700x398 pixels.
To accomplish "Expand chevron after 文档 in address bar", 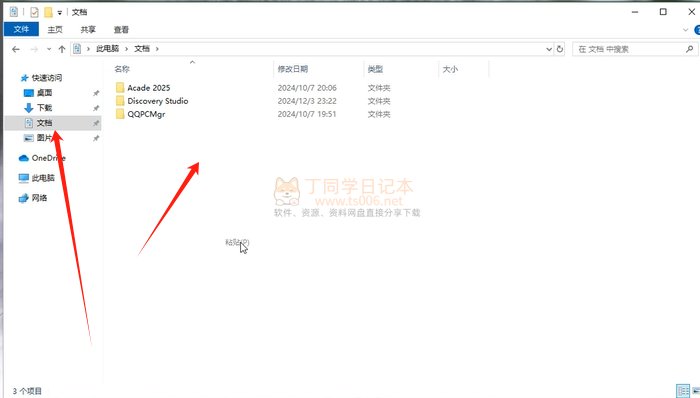I will (x=157, y=49).
